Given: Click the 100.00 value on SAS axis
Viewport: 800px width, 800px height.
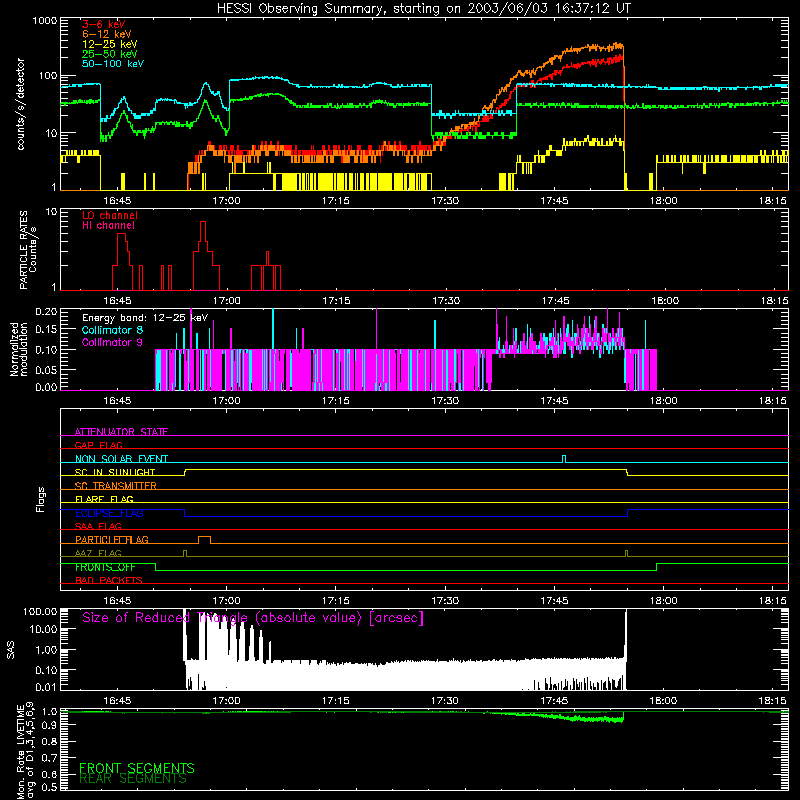Looking at the screenshot, I should (40, 612).
